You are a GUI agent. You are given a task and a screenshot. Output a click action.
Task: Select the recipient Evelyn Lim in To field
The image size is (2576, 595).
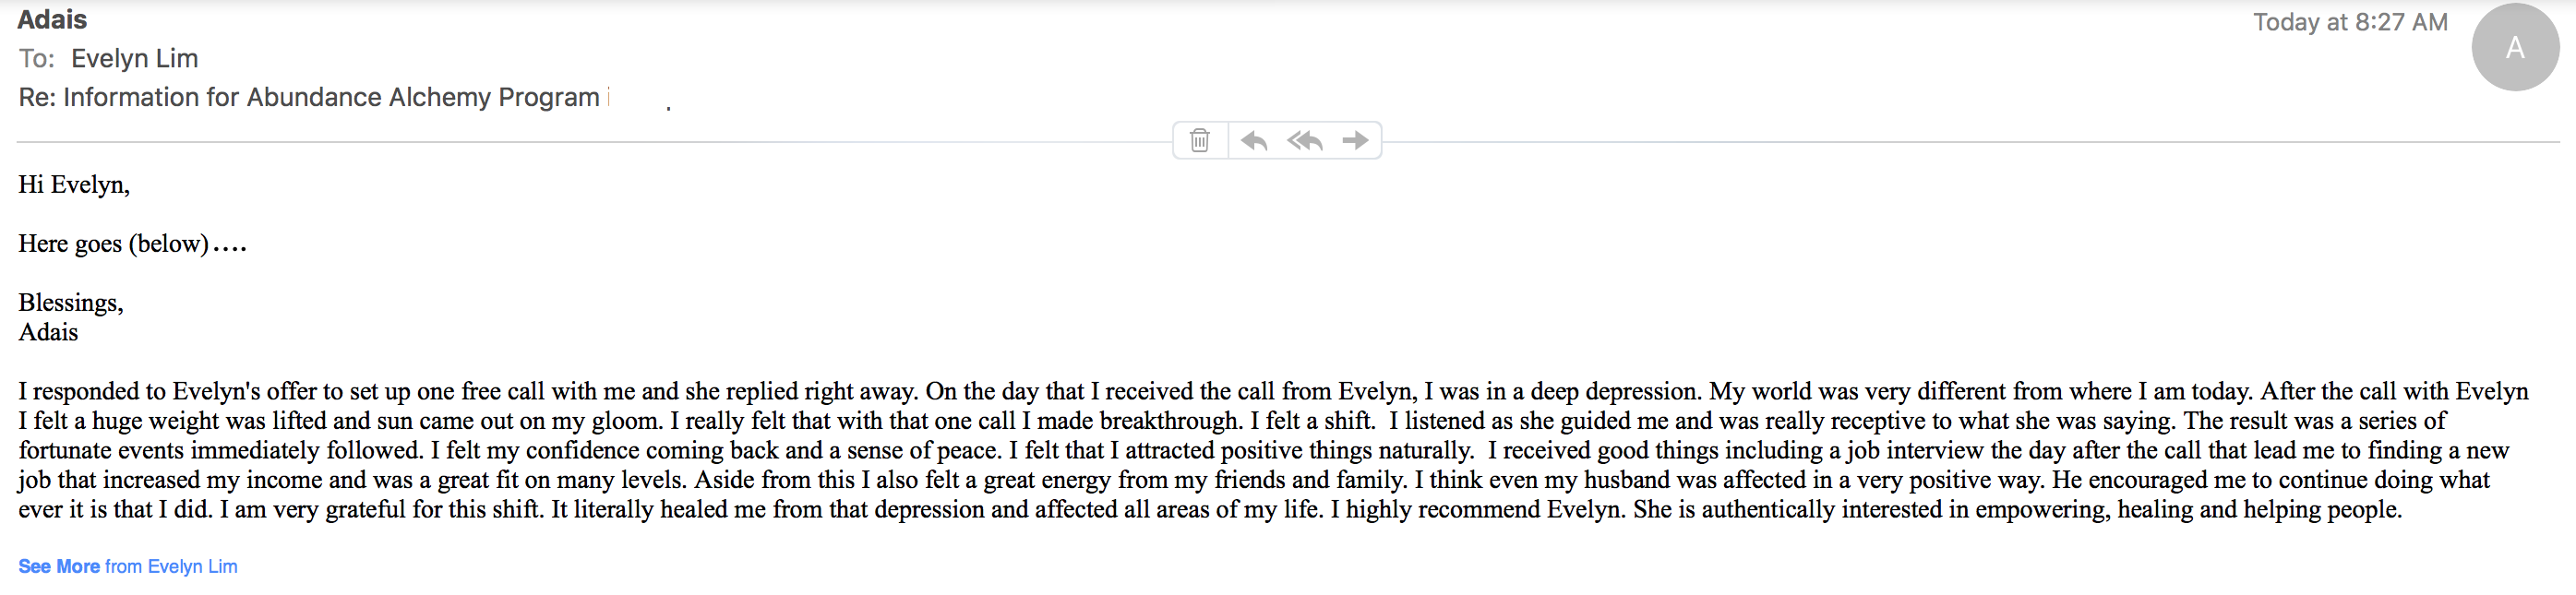pos(135,58)
